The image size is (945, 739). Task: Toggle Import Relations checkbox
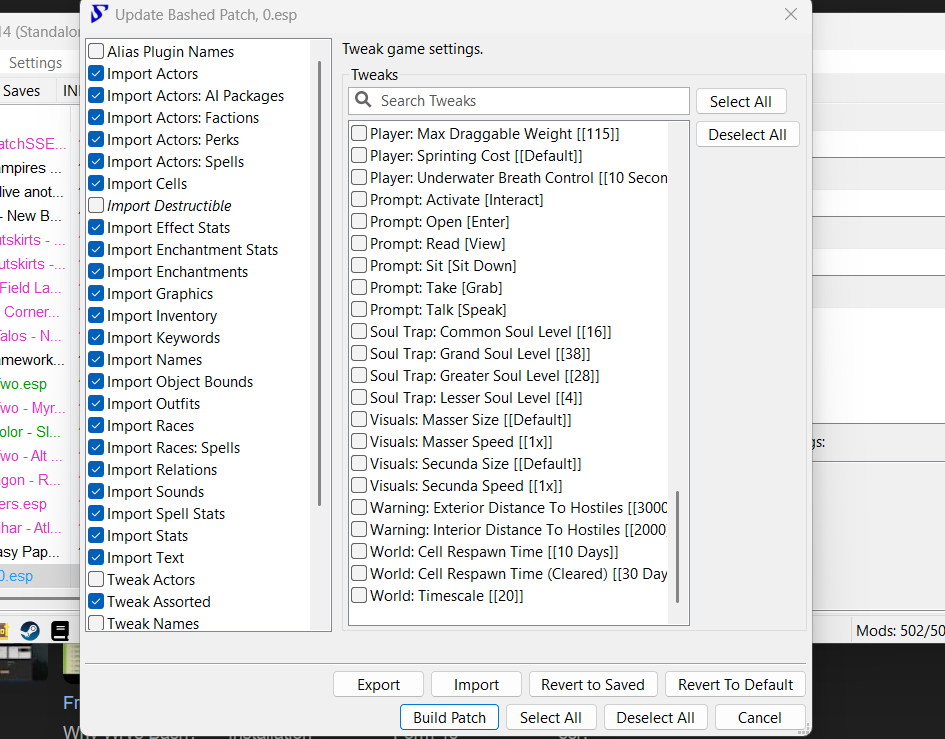point(96,470)
